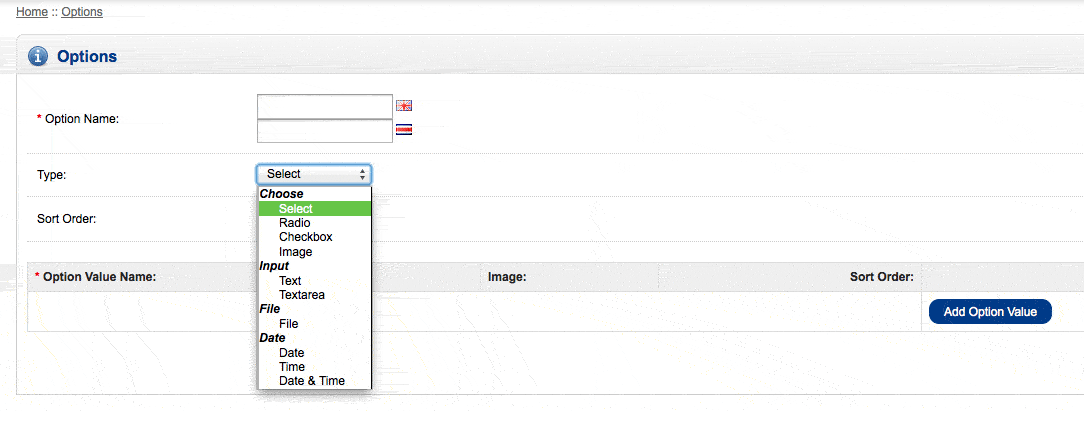This screenshot has width=1084, height=430.
Task: Pick Radio from the Type list
Action: 295,223
